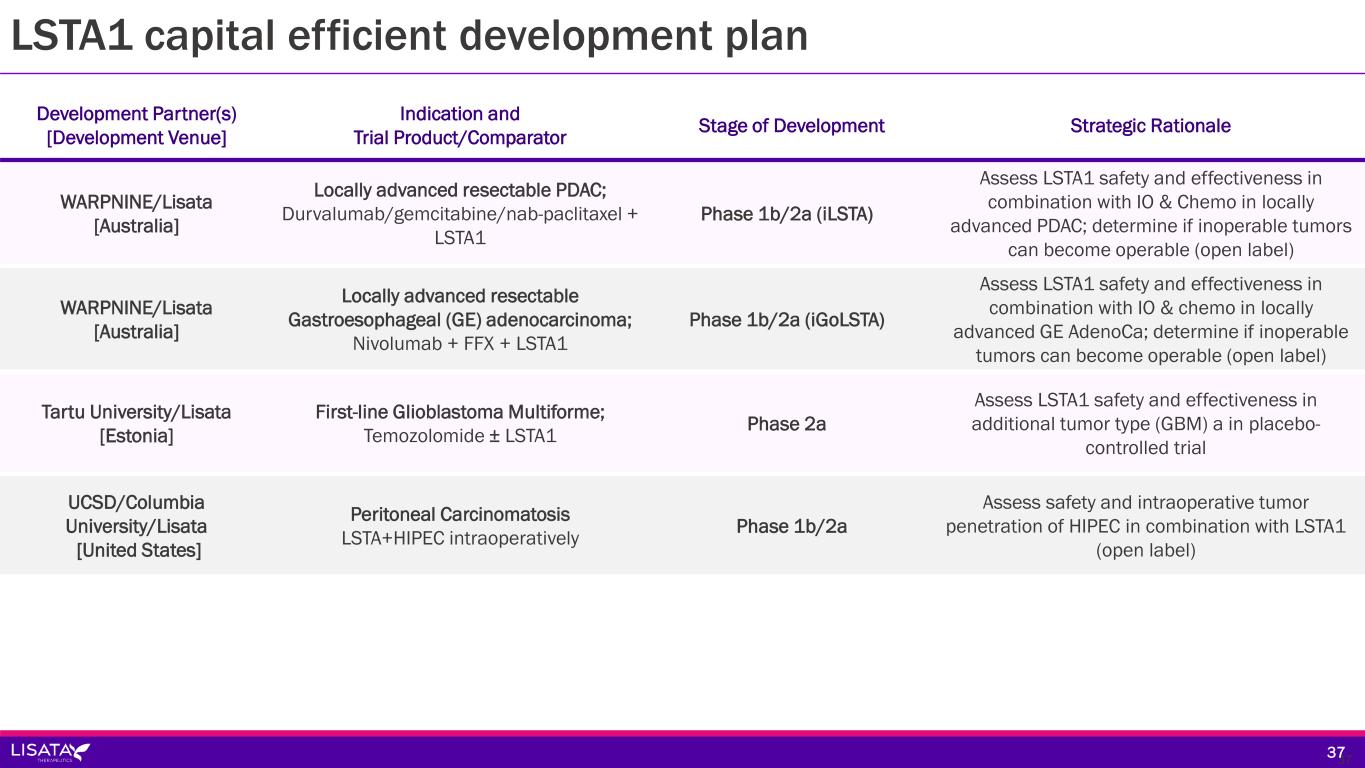
Task: Click the 'Strategic Rationale' column header
Action: click(x=1150, y=126)
